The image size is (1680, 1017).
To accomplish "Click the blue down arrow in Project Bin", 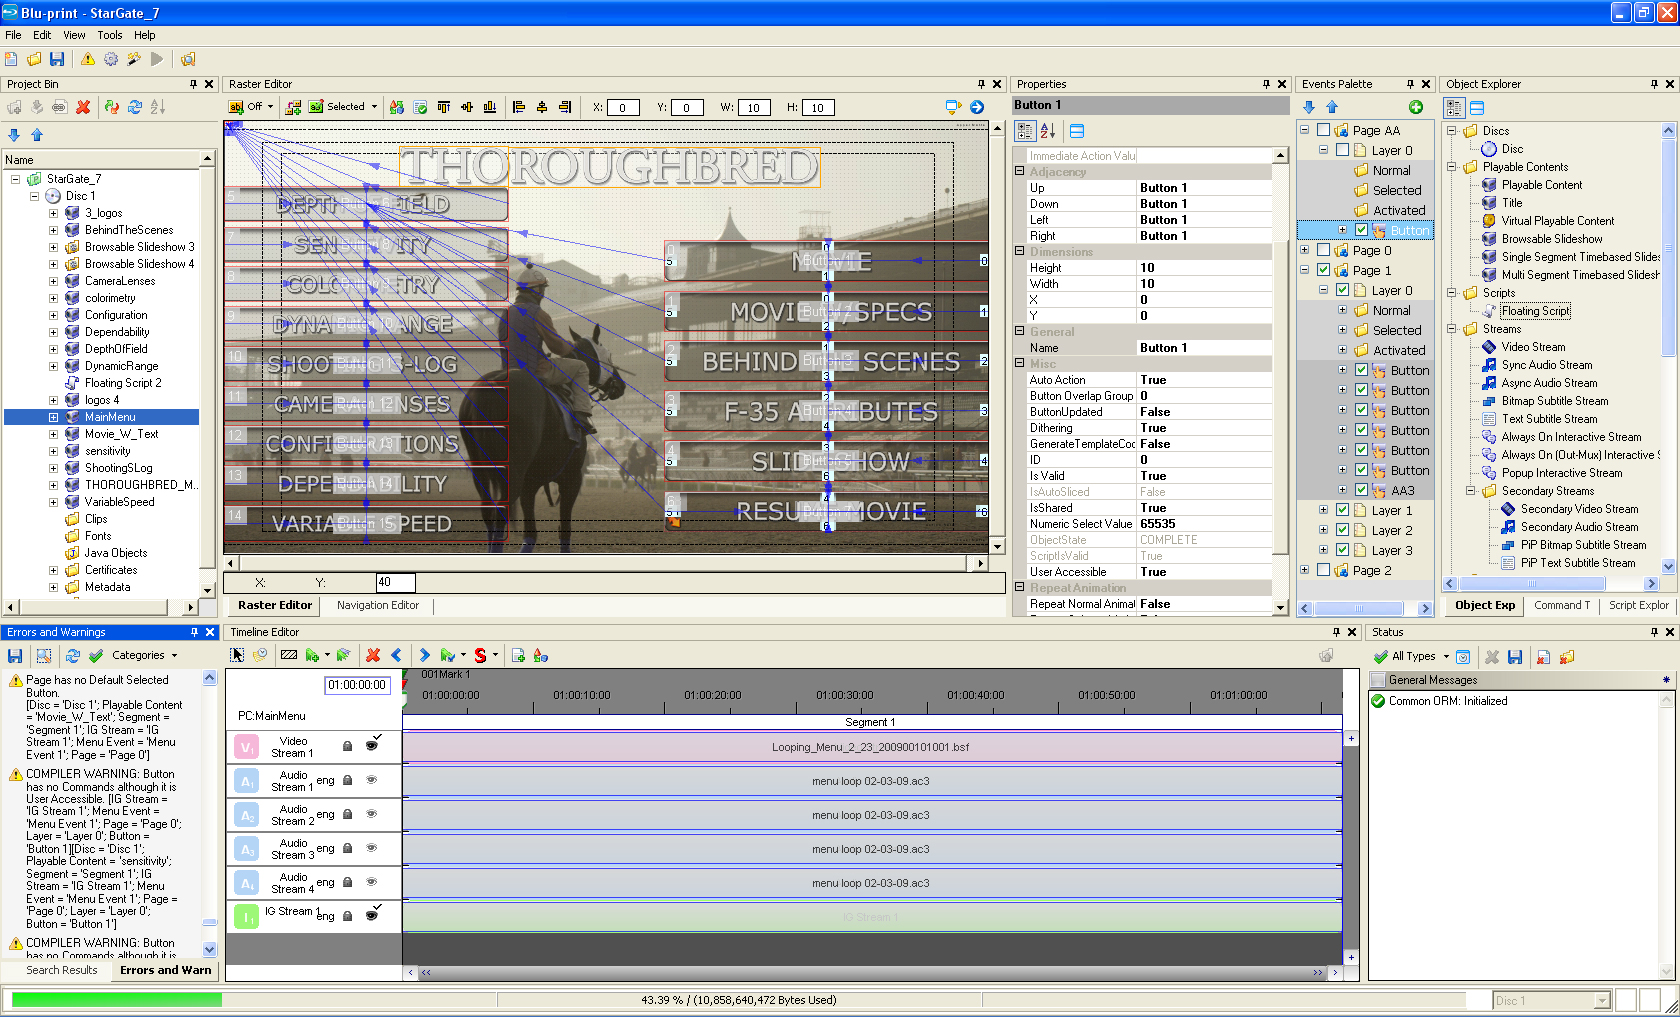I will click(x=14, y=135).
